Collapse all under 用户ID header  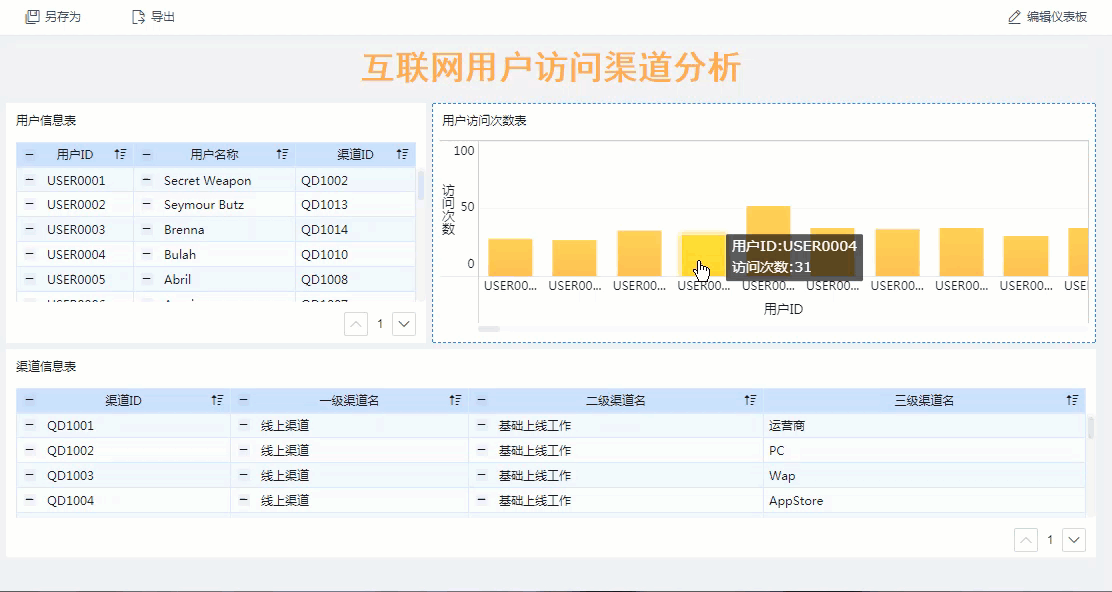(x=29, y=155)
